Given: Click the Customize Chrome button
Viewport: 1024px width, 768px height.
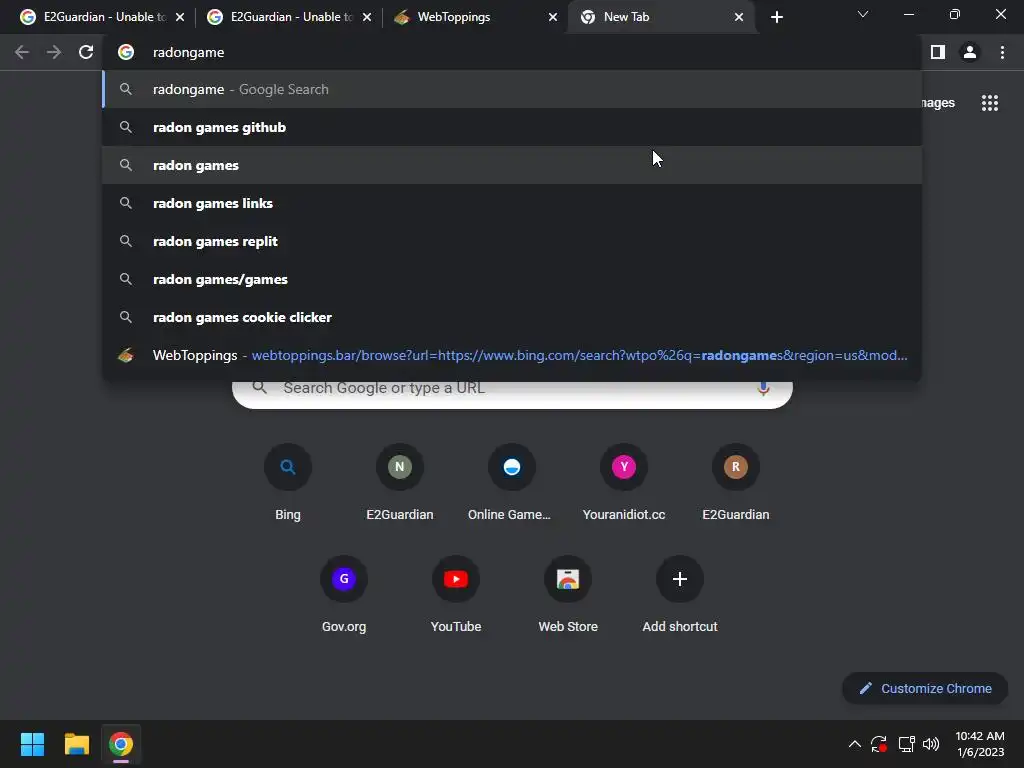Looking at the screenshot, I should 925,688.
